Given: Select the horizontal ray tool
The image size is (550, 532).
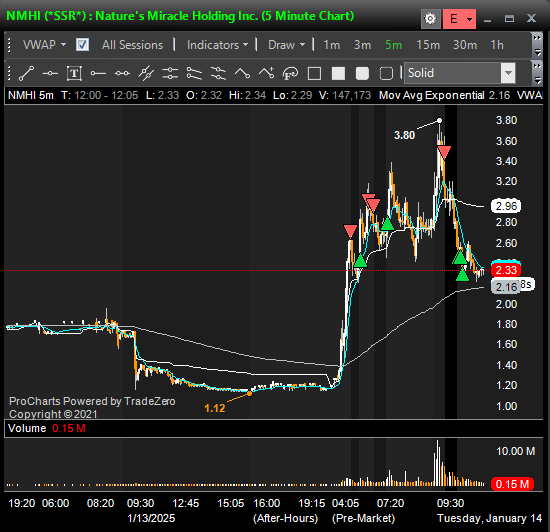Looking at the screenshot, I should click(x=98, y=73).
